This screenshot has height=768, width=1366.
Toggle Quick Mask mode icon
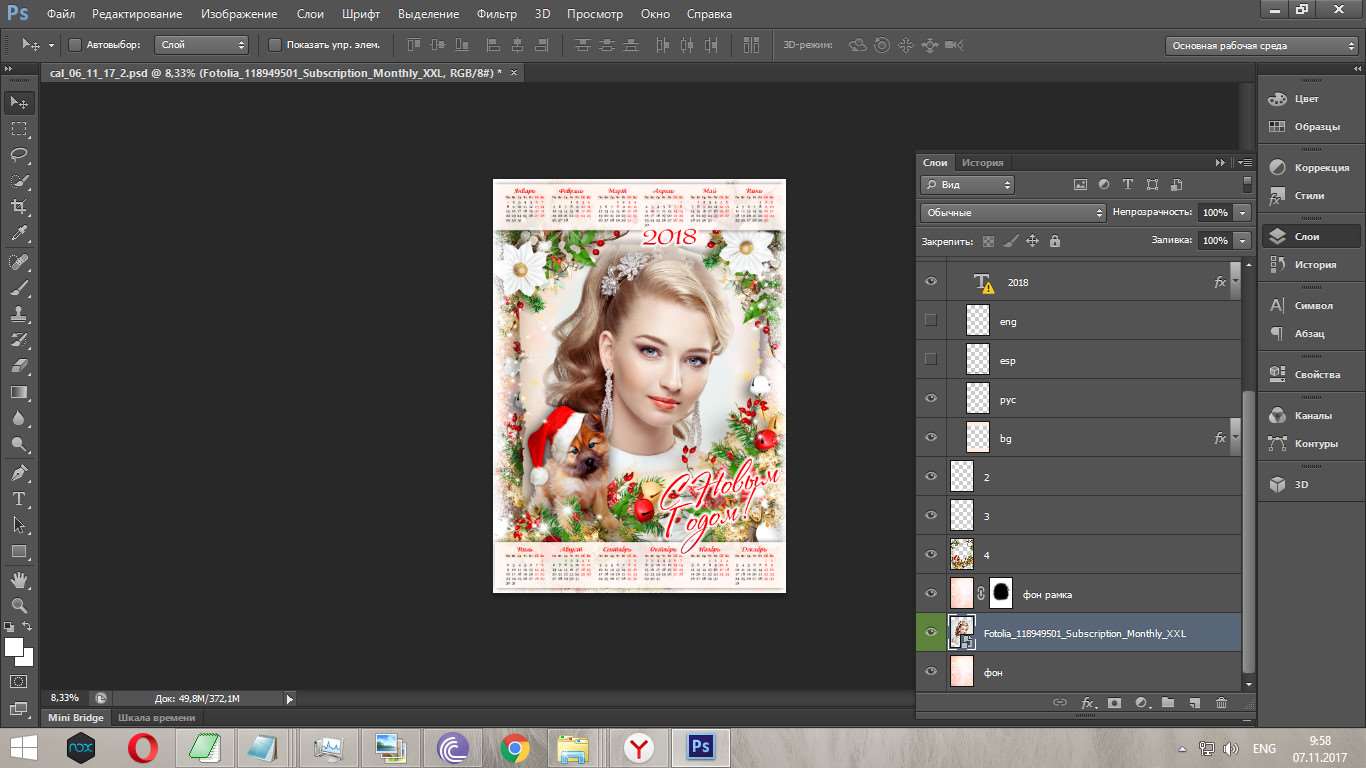(x=19, y=681)
